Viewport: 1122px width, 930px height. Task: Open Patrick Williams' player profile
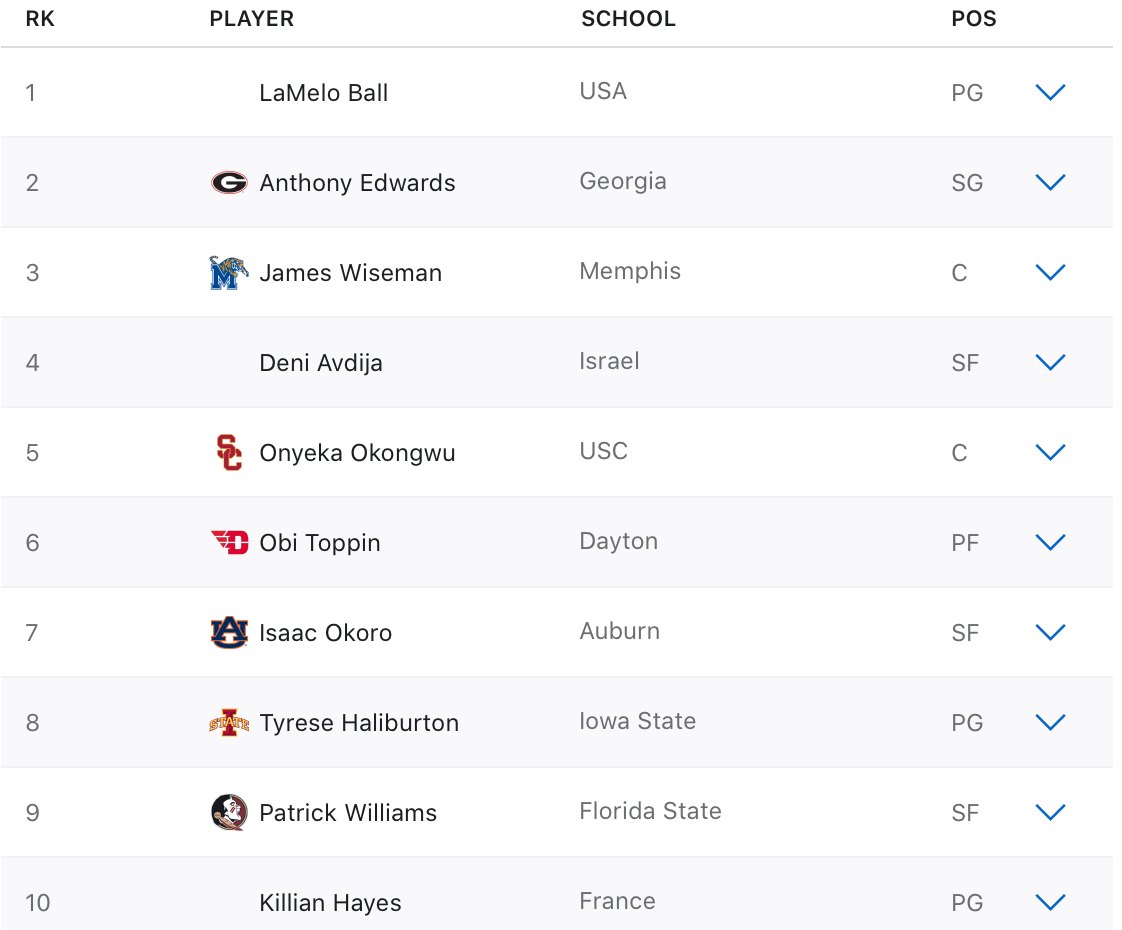[x=348, y=813]
